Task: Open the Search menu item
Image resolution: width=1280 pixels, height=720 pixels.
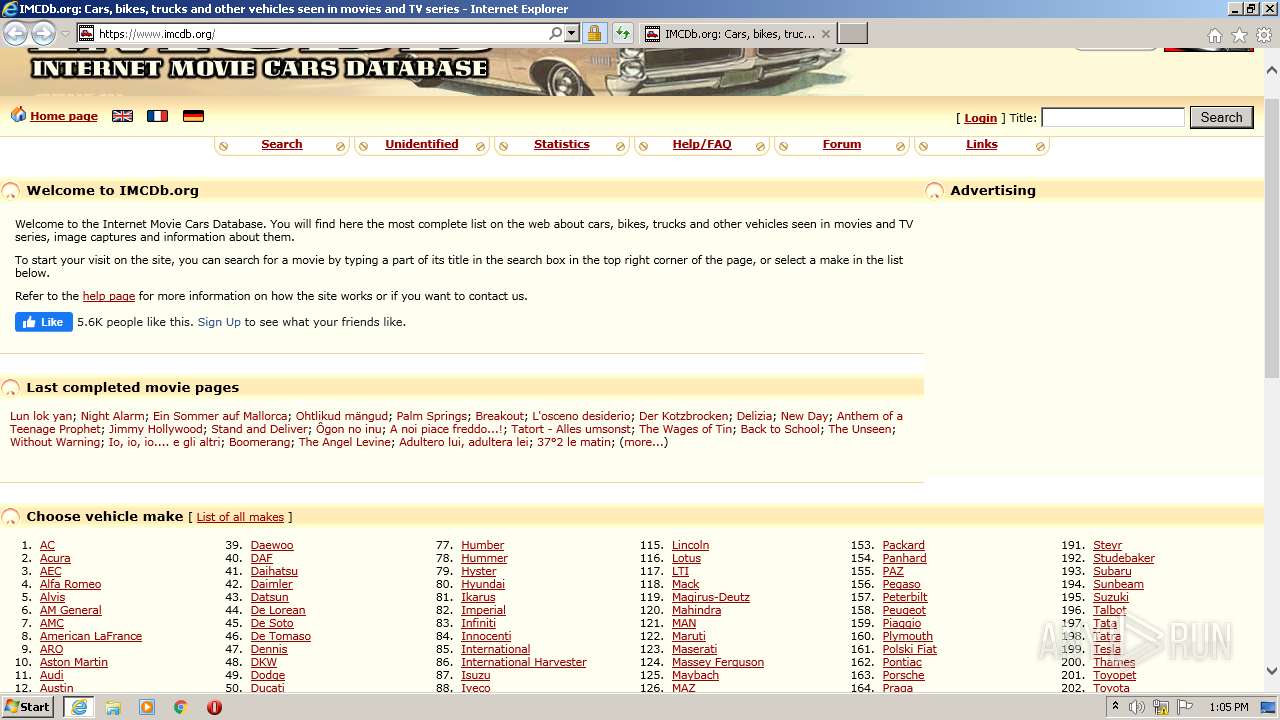Action: click(282, 144)
